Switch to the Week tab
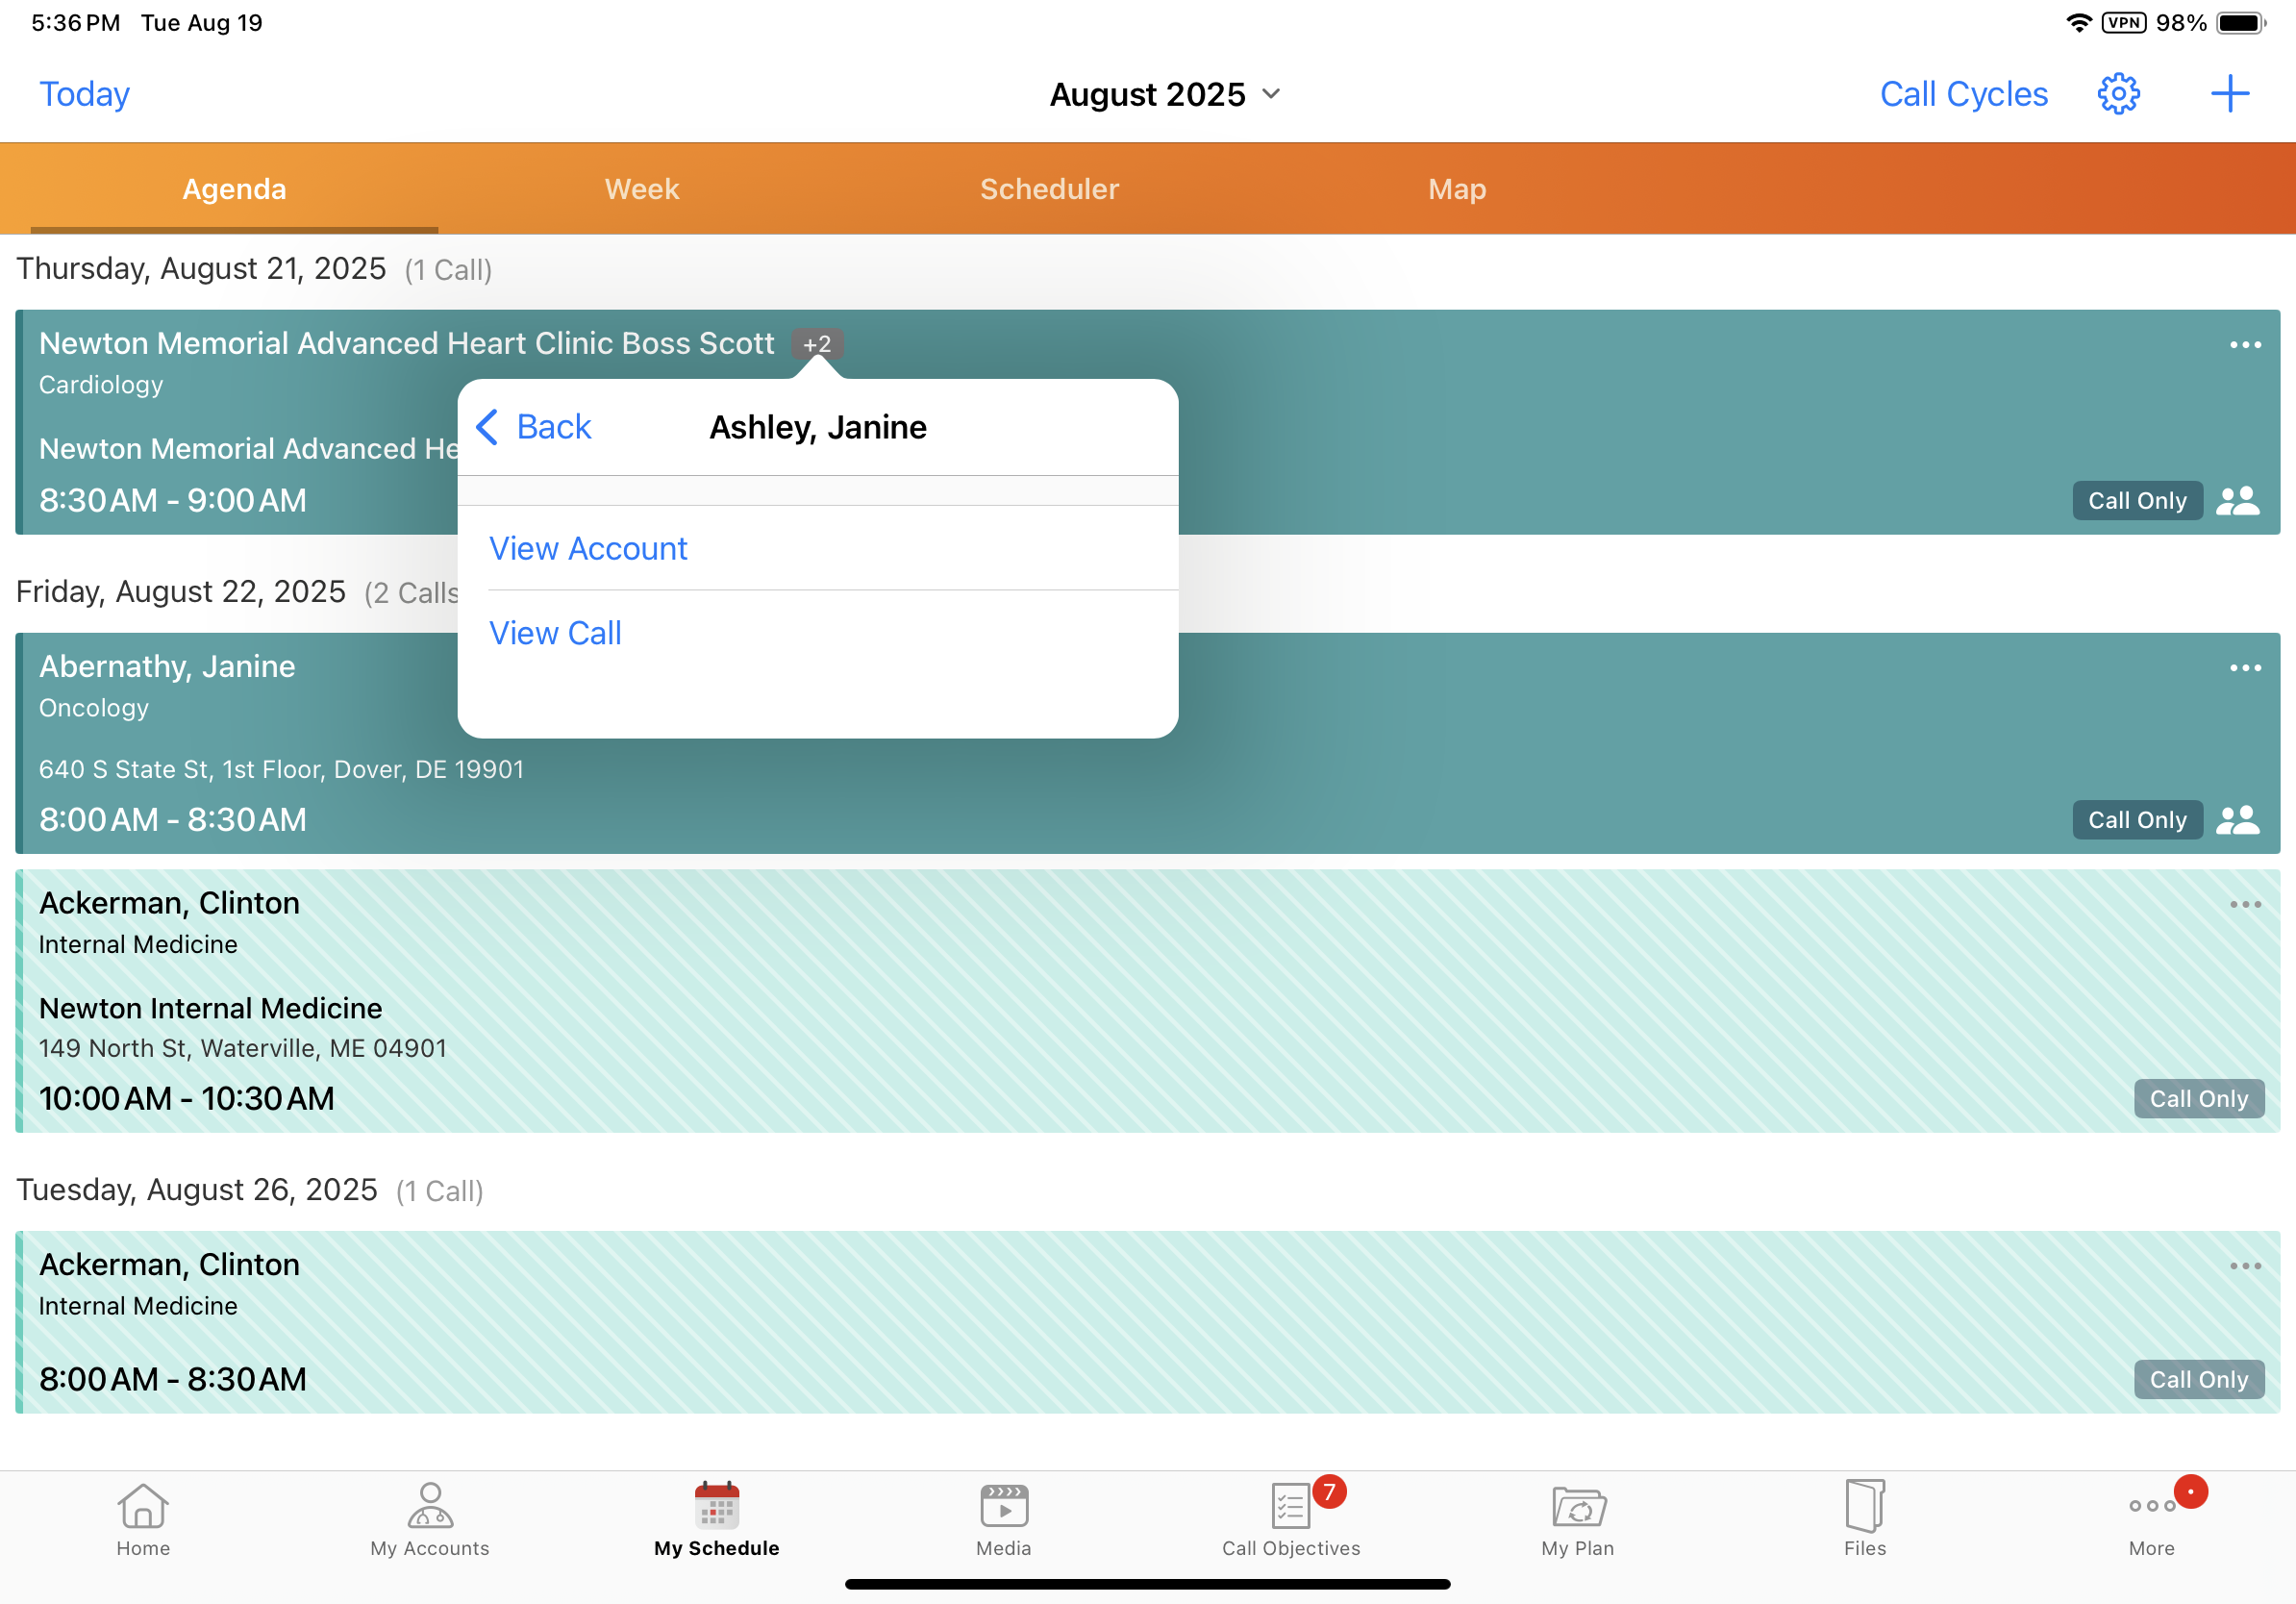The image size is (2296, 1604). click(x=641, y=189)
